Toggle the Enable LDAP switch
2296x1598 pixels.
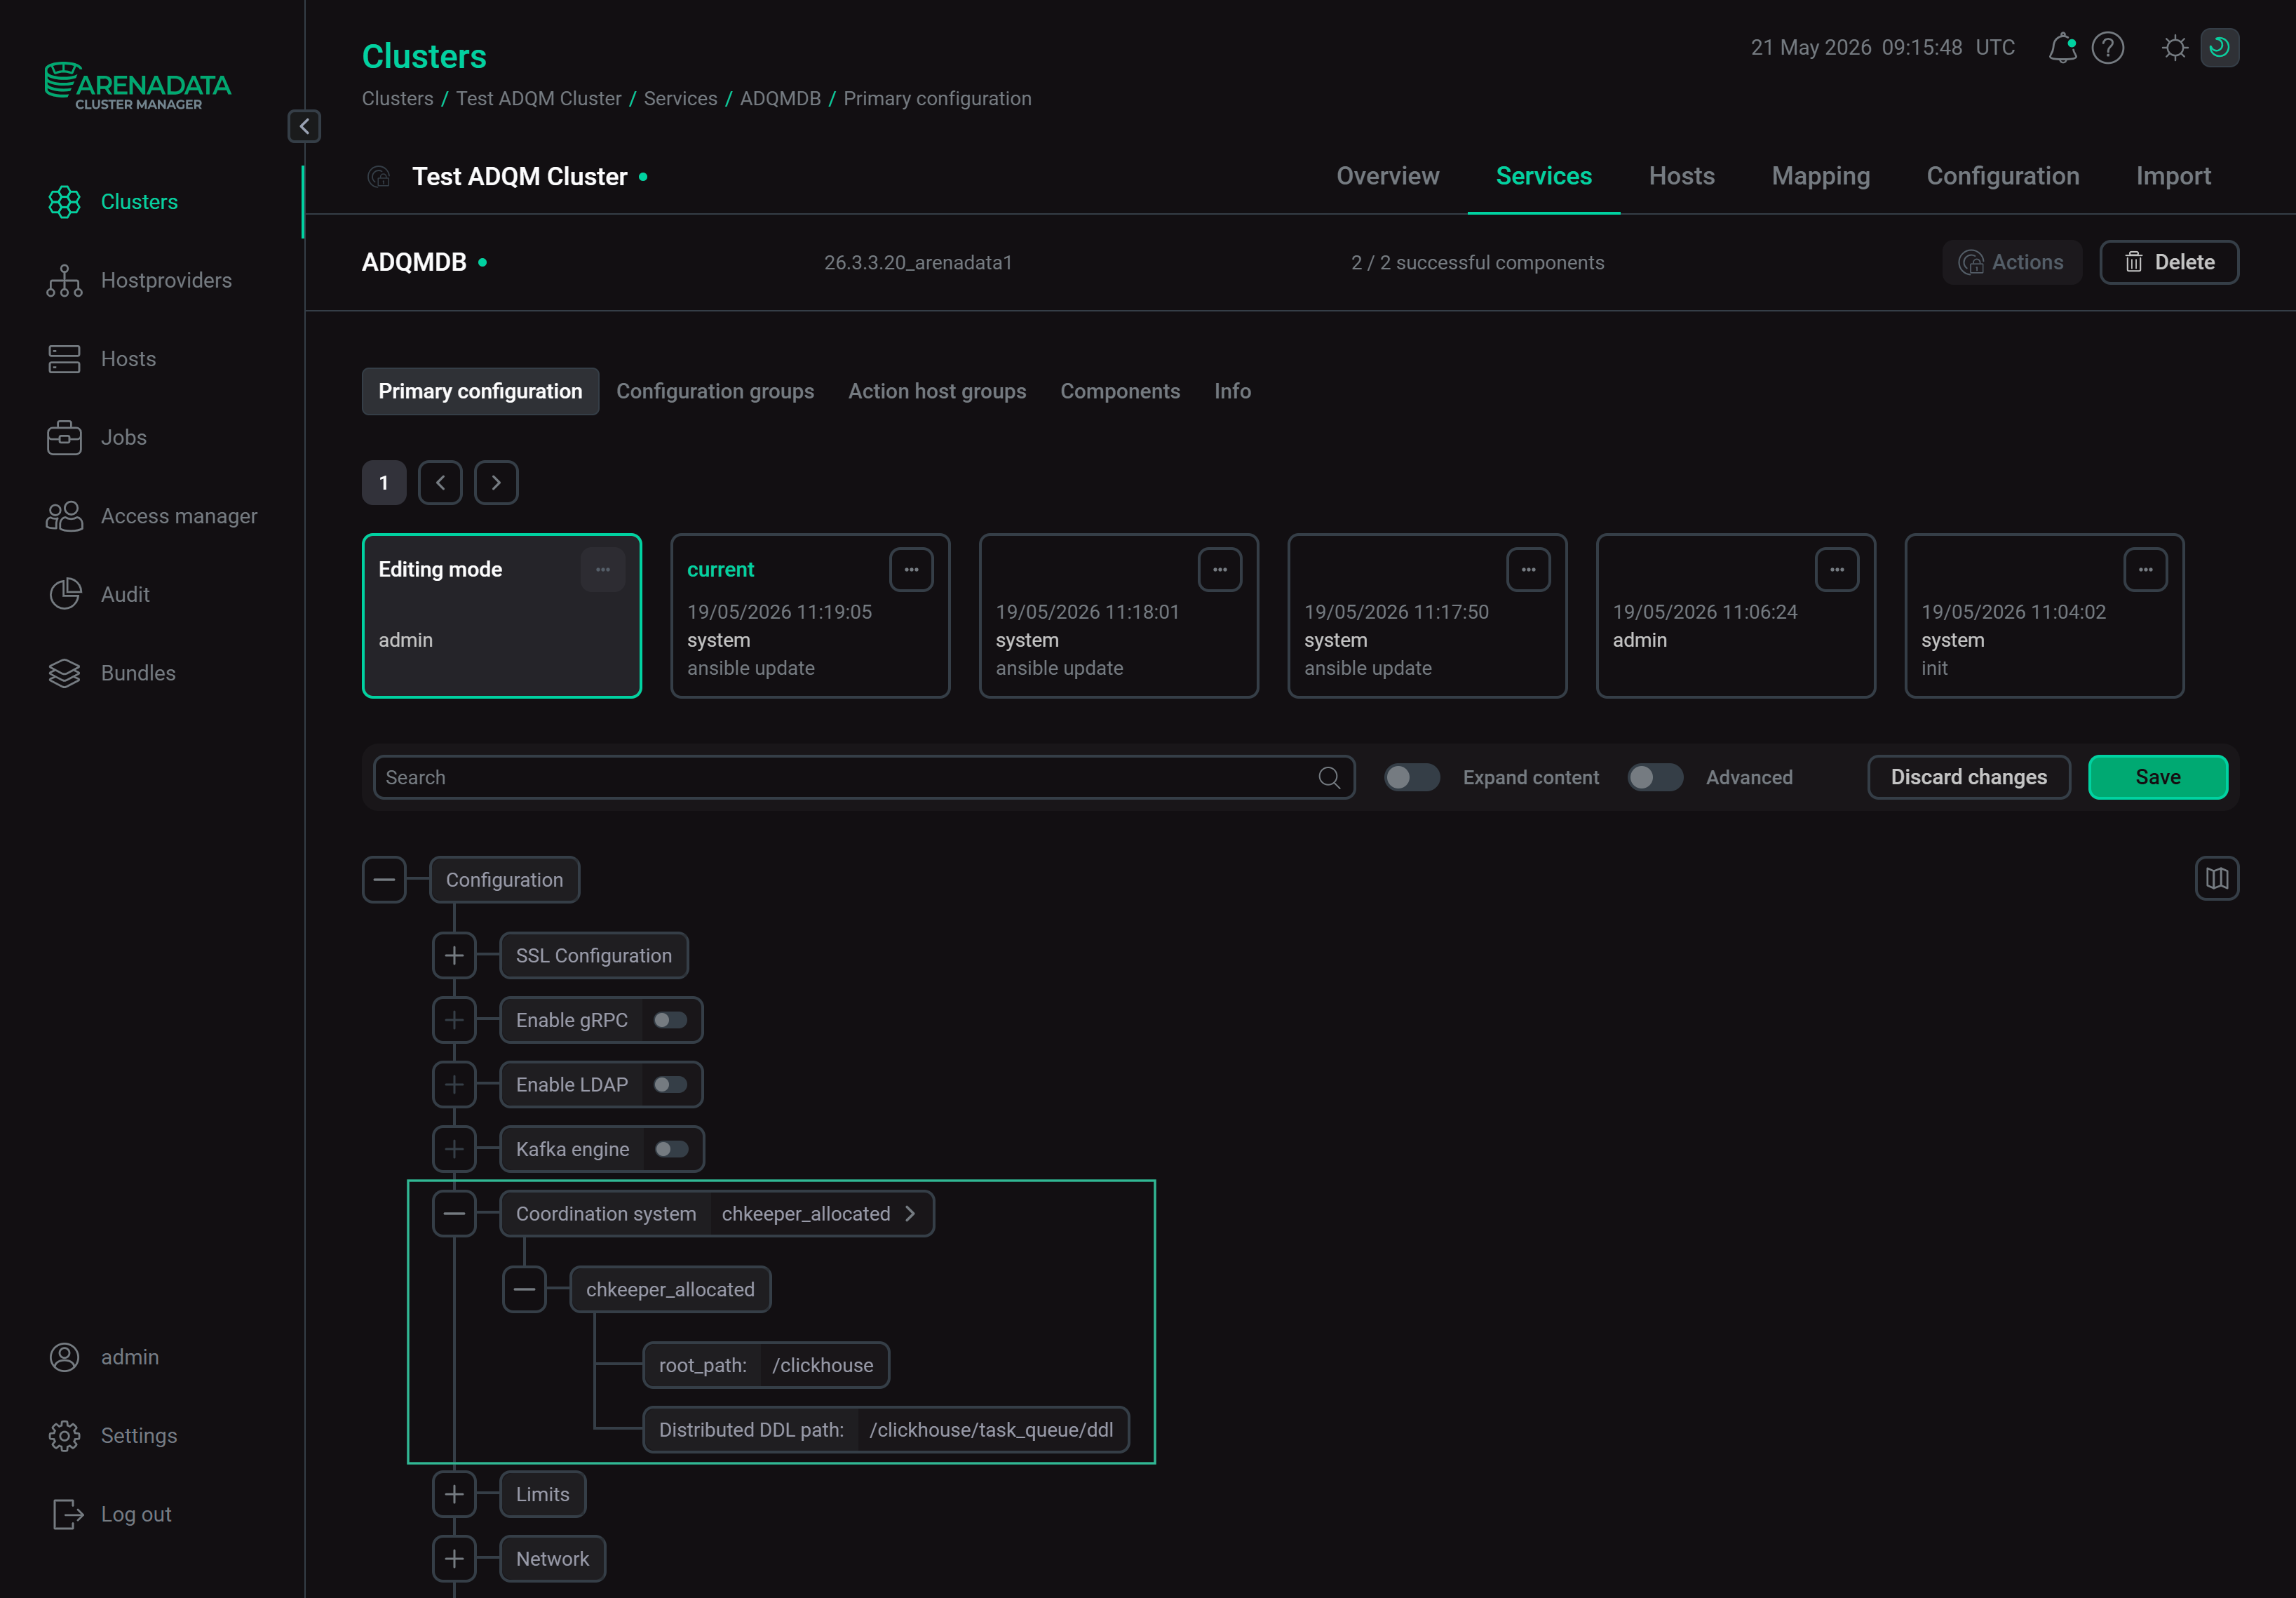pos(670,1085)
